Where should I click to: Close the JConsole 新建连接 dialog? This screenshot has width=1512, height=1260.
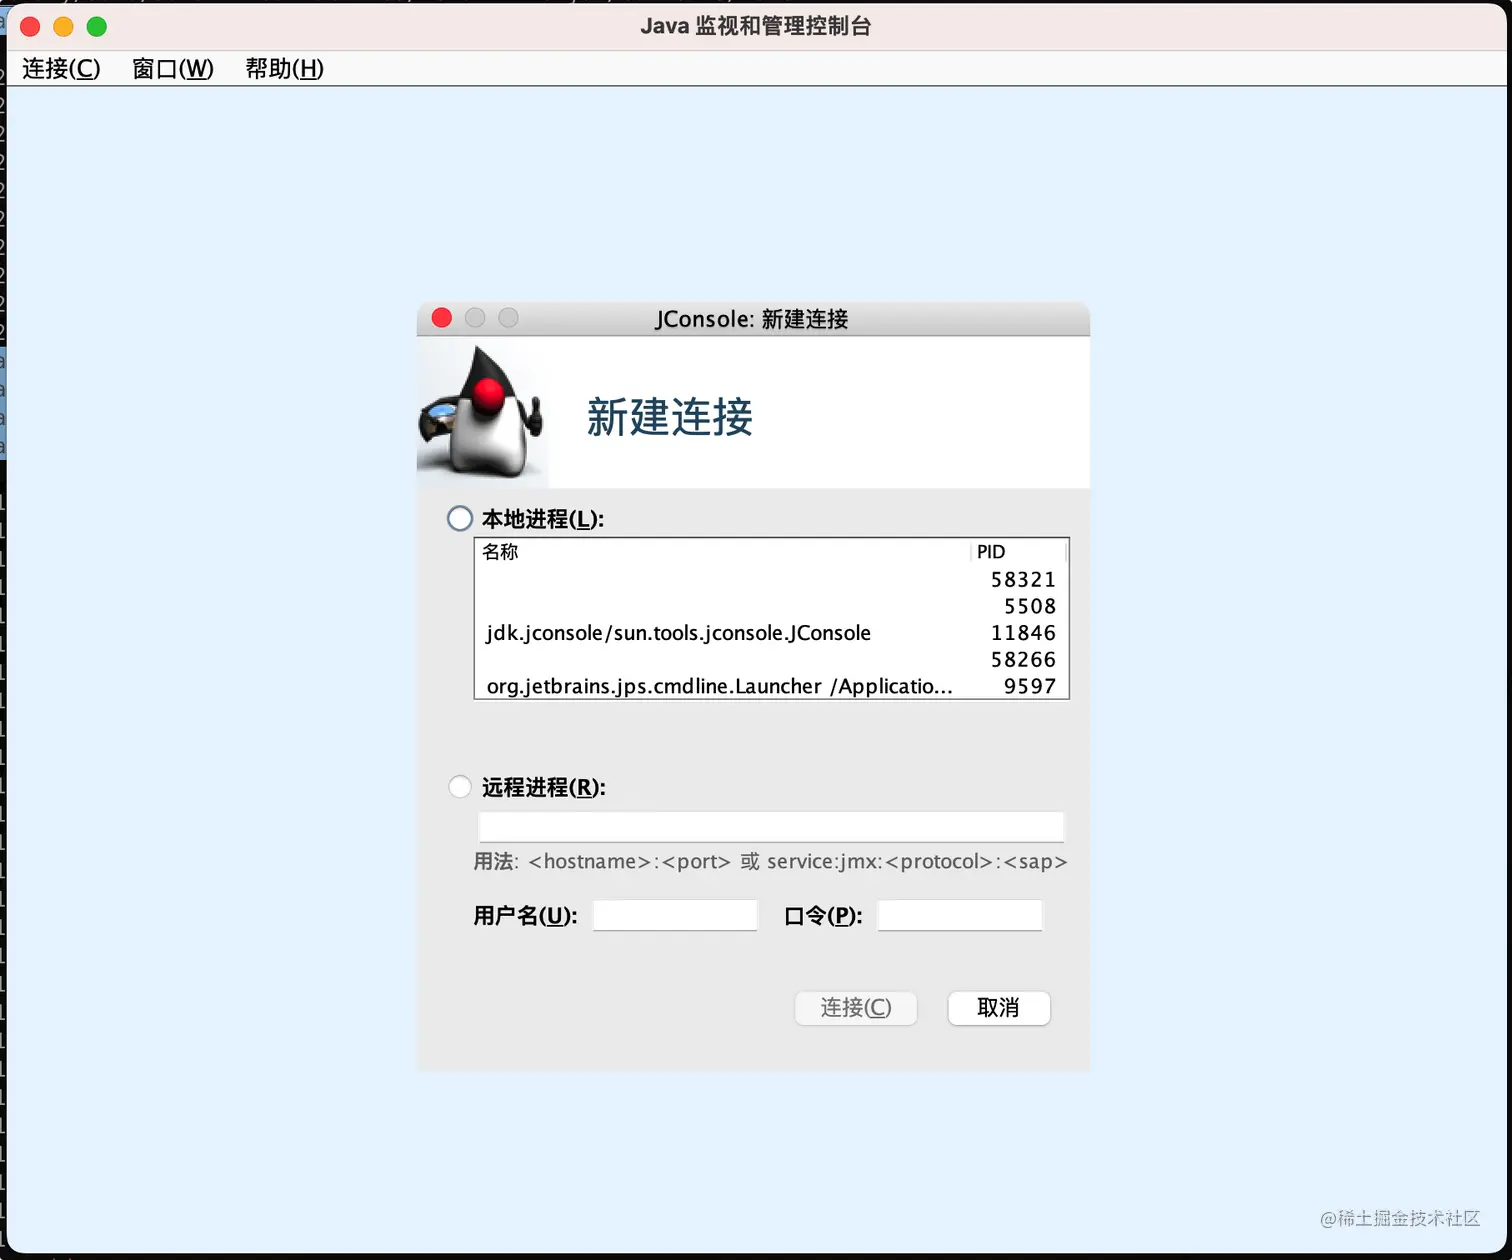pos(442,318)
